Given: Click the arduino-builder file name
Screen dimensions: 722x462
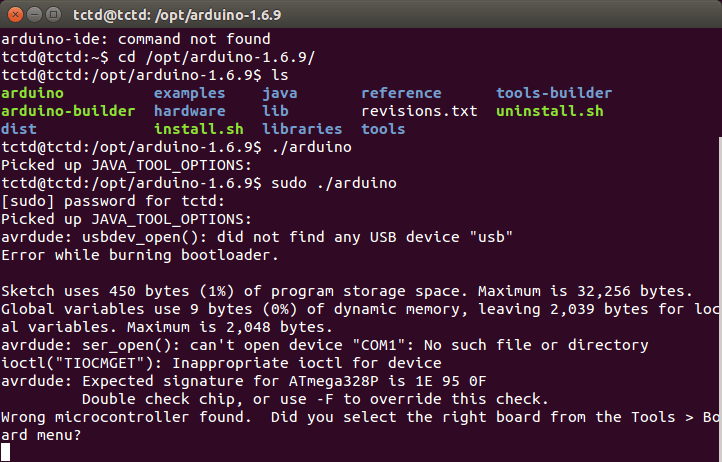Looking at the screenshot, I should tap(68, 111).
